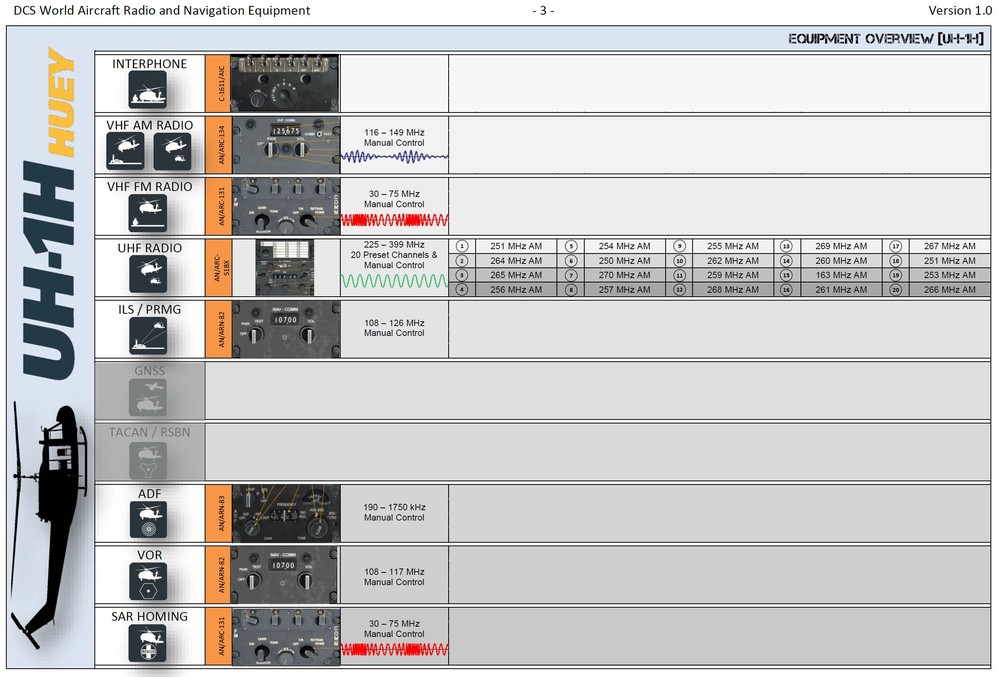Open the AN/ARC-134 VHF AM panel image
The height and width of the screenshot is (677, 1000).
(x=286, y=145)
